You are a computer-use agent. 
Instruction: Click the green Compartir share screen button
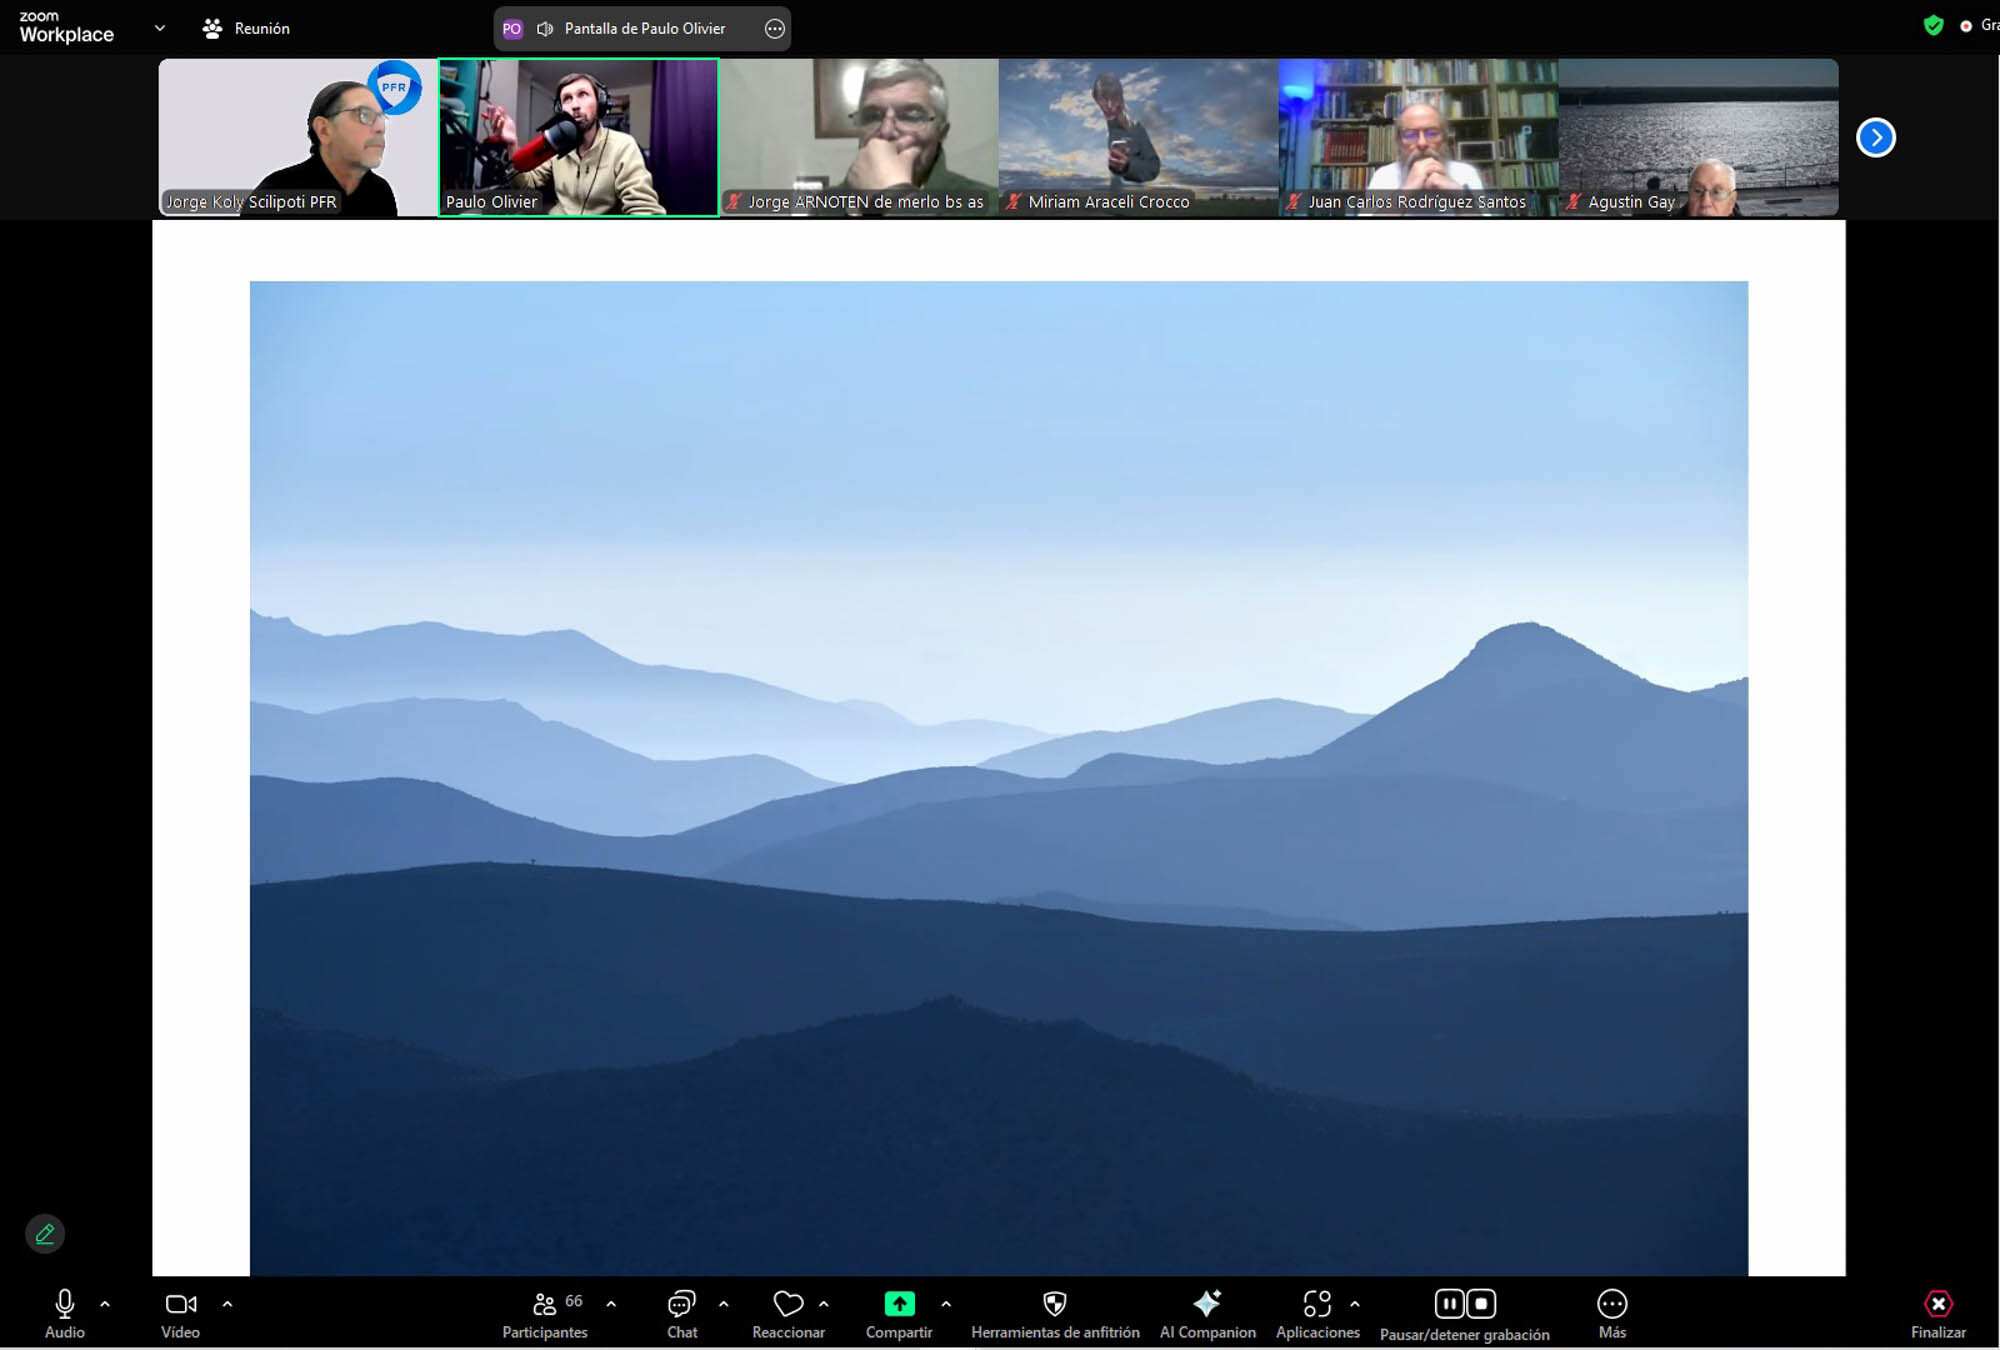[899, 1313]
